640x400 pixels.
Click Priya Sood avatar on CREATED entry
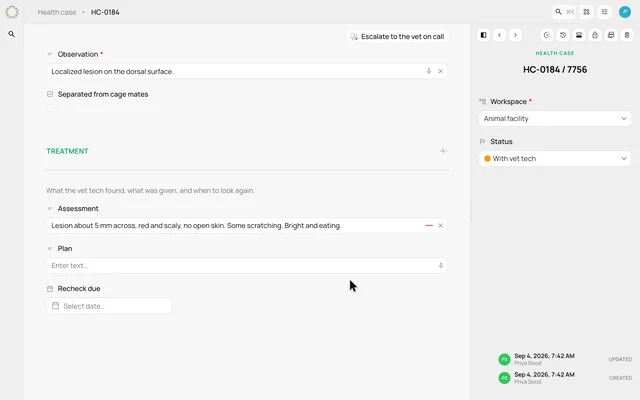[x=504, y=378]
